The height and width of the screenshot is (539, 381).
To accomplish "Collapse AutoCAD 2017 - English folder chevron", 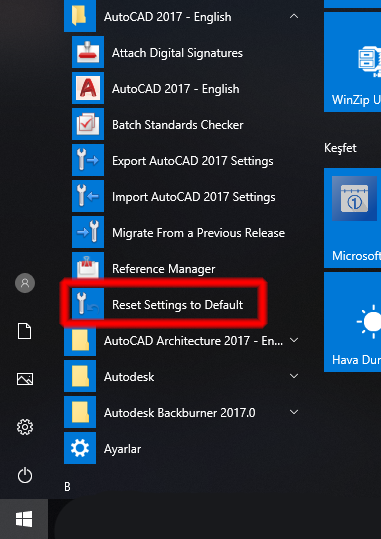I will pyautogui.click(x=294, y=16).
